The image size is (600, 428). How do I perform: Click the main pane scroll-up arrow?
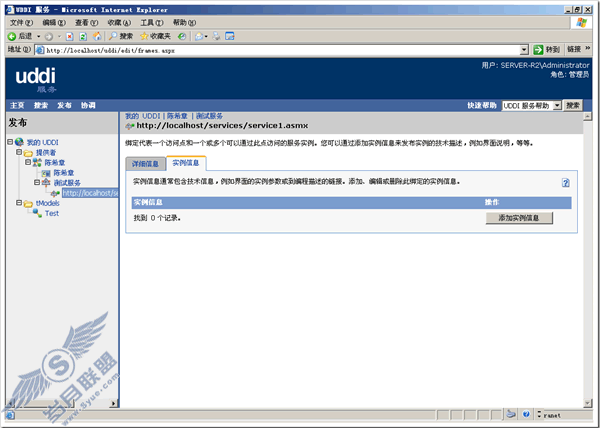[588, 116]
